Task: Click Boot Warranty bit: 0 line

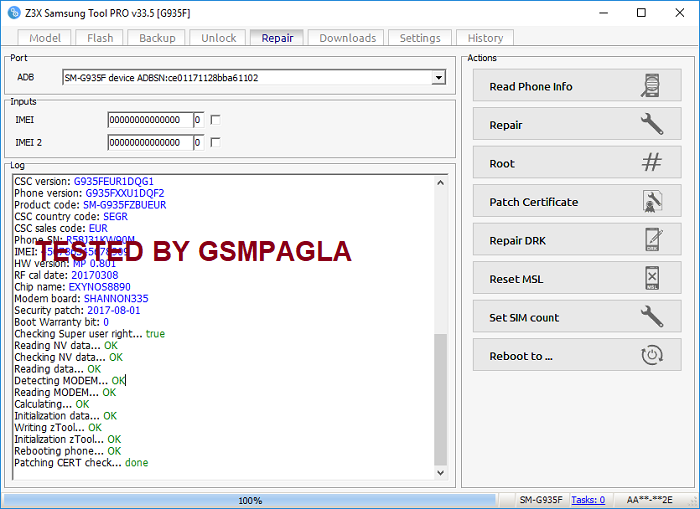Action: pyautogui.click(x=62, y=322)
